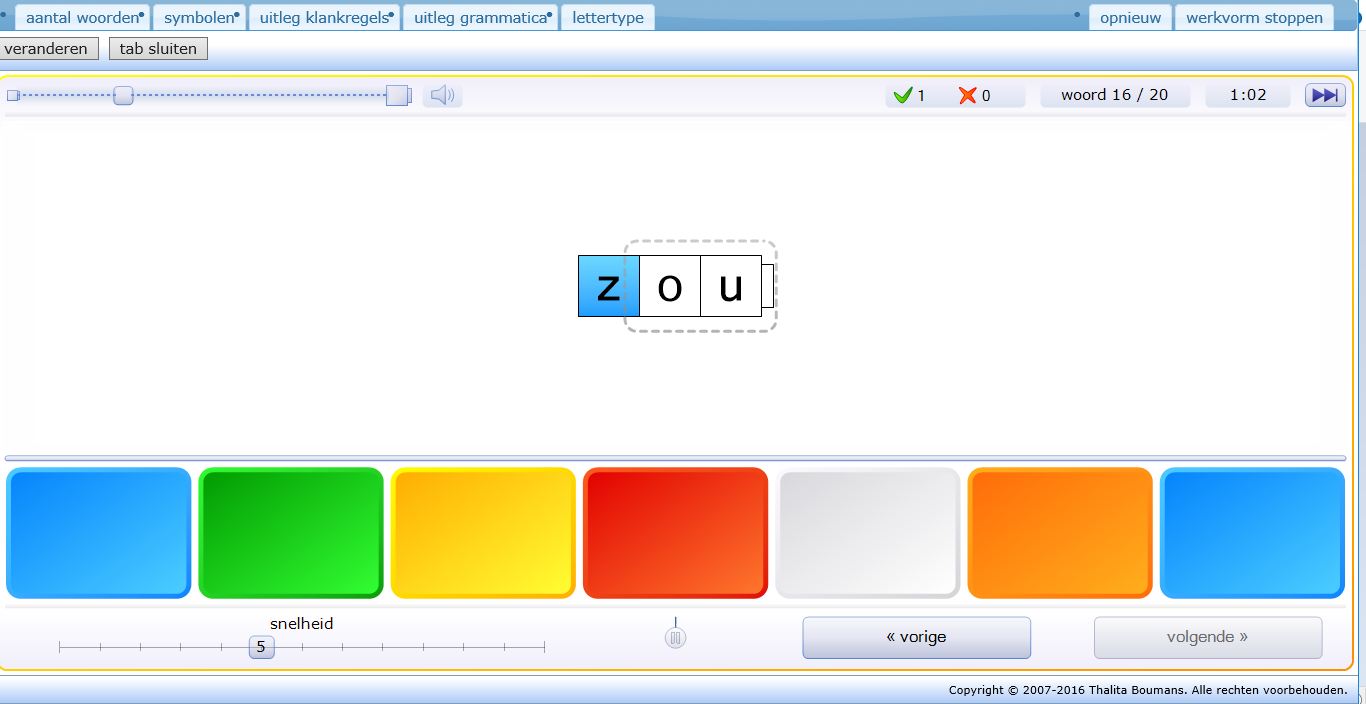Go back with the '« vorige' button

point(916,637)
